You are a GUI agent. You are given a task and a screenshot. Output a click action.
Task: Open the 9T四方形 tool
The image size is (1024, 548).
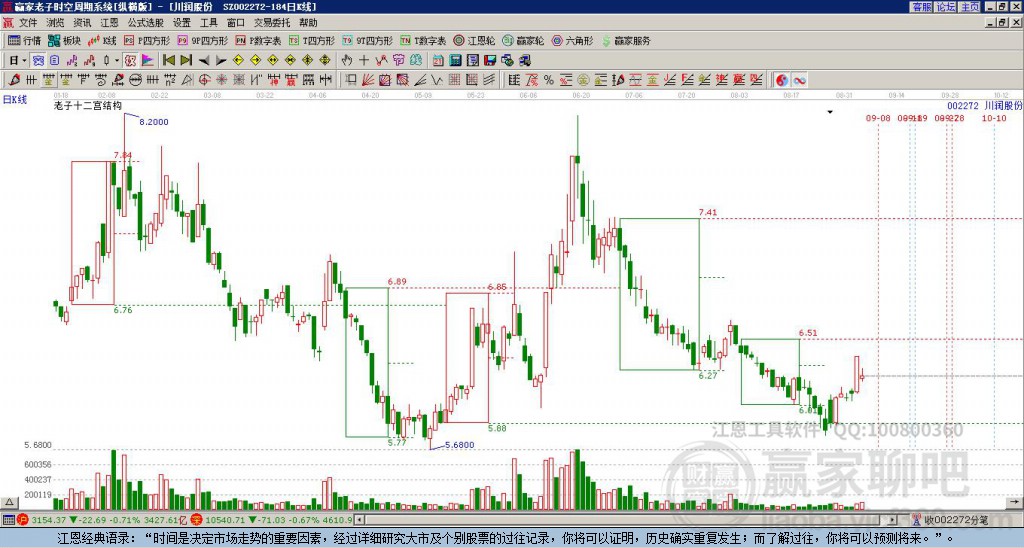(367, 40)
